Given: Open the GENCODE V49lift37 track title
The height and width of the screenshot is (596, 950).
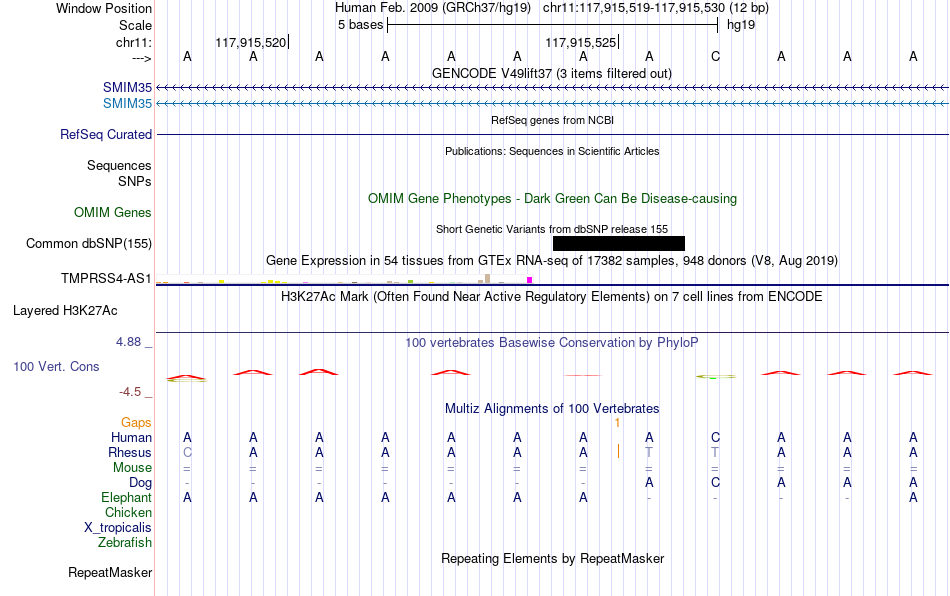Looking at the screenshot, I should [552, 73].
